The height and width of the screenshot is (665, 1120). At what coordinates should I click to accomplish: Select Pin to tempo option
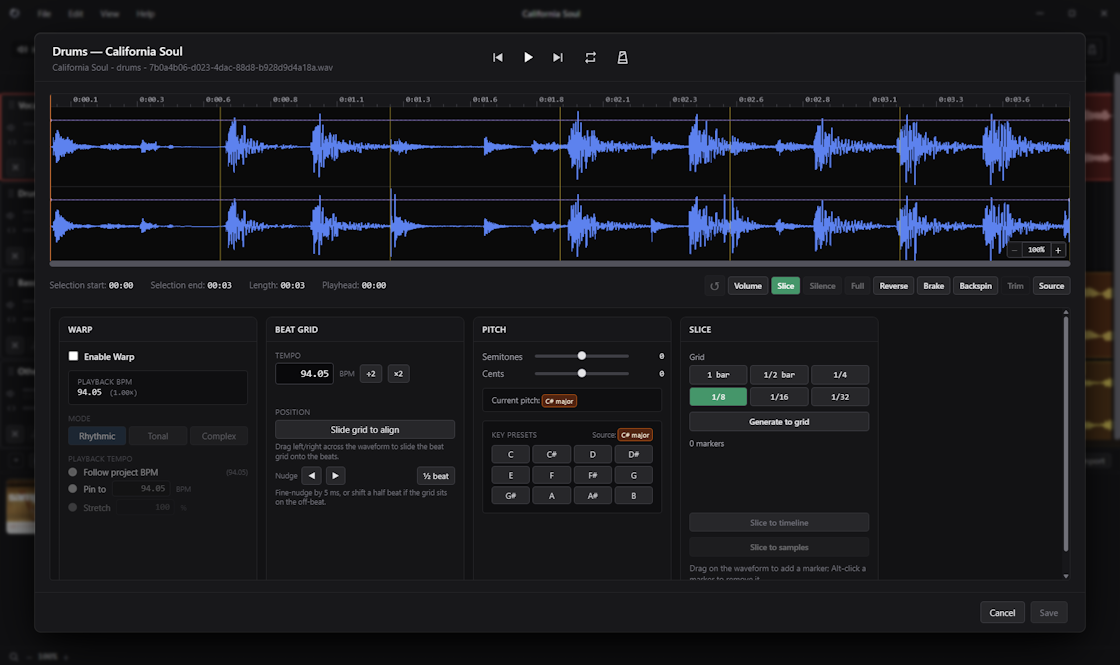73,489
